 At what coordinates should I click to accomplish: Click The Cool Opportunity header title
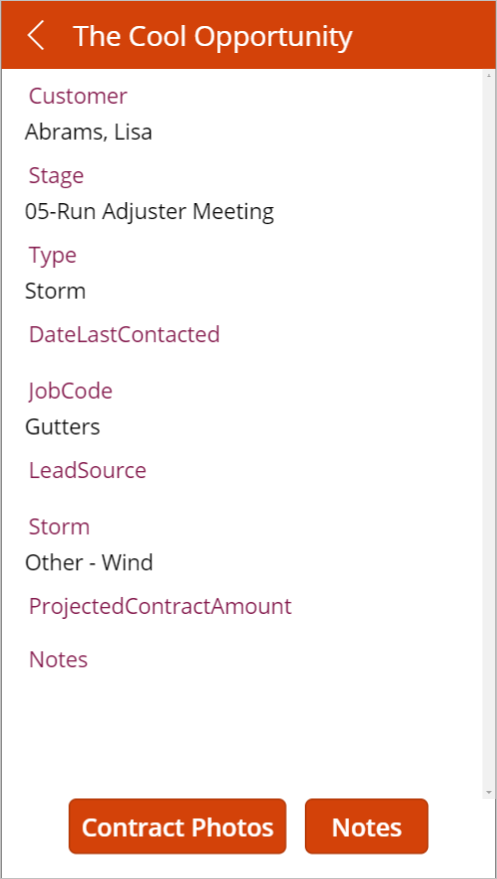213,36
